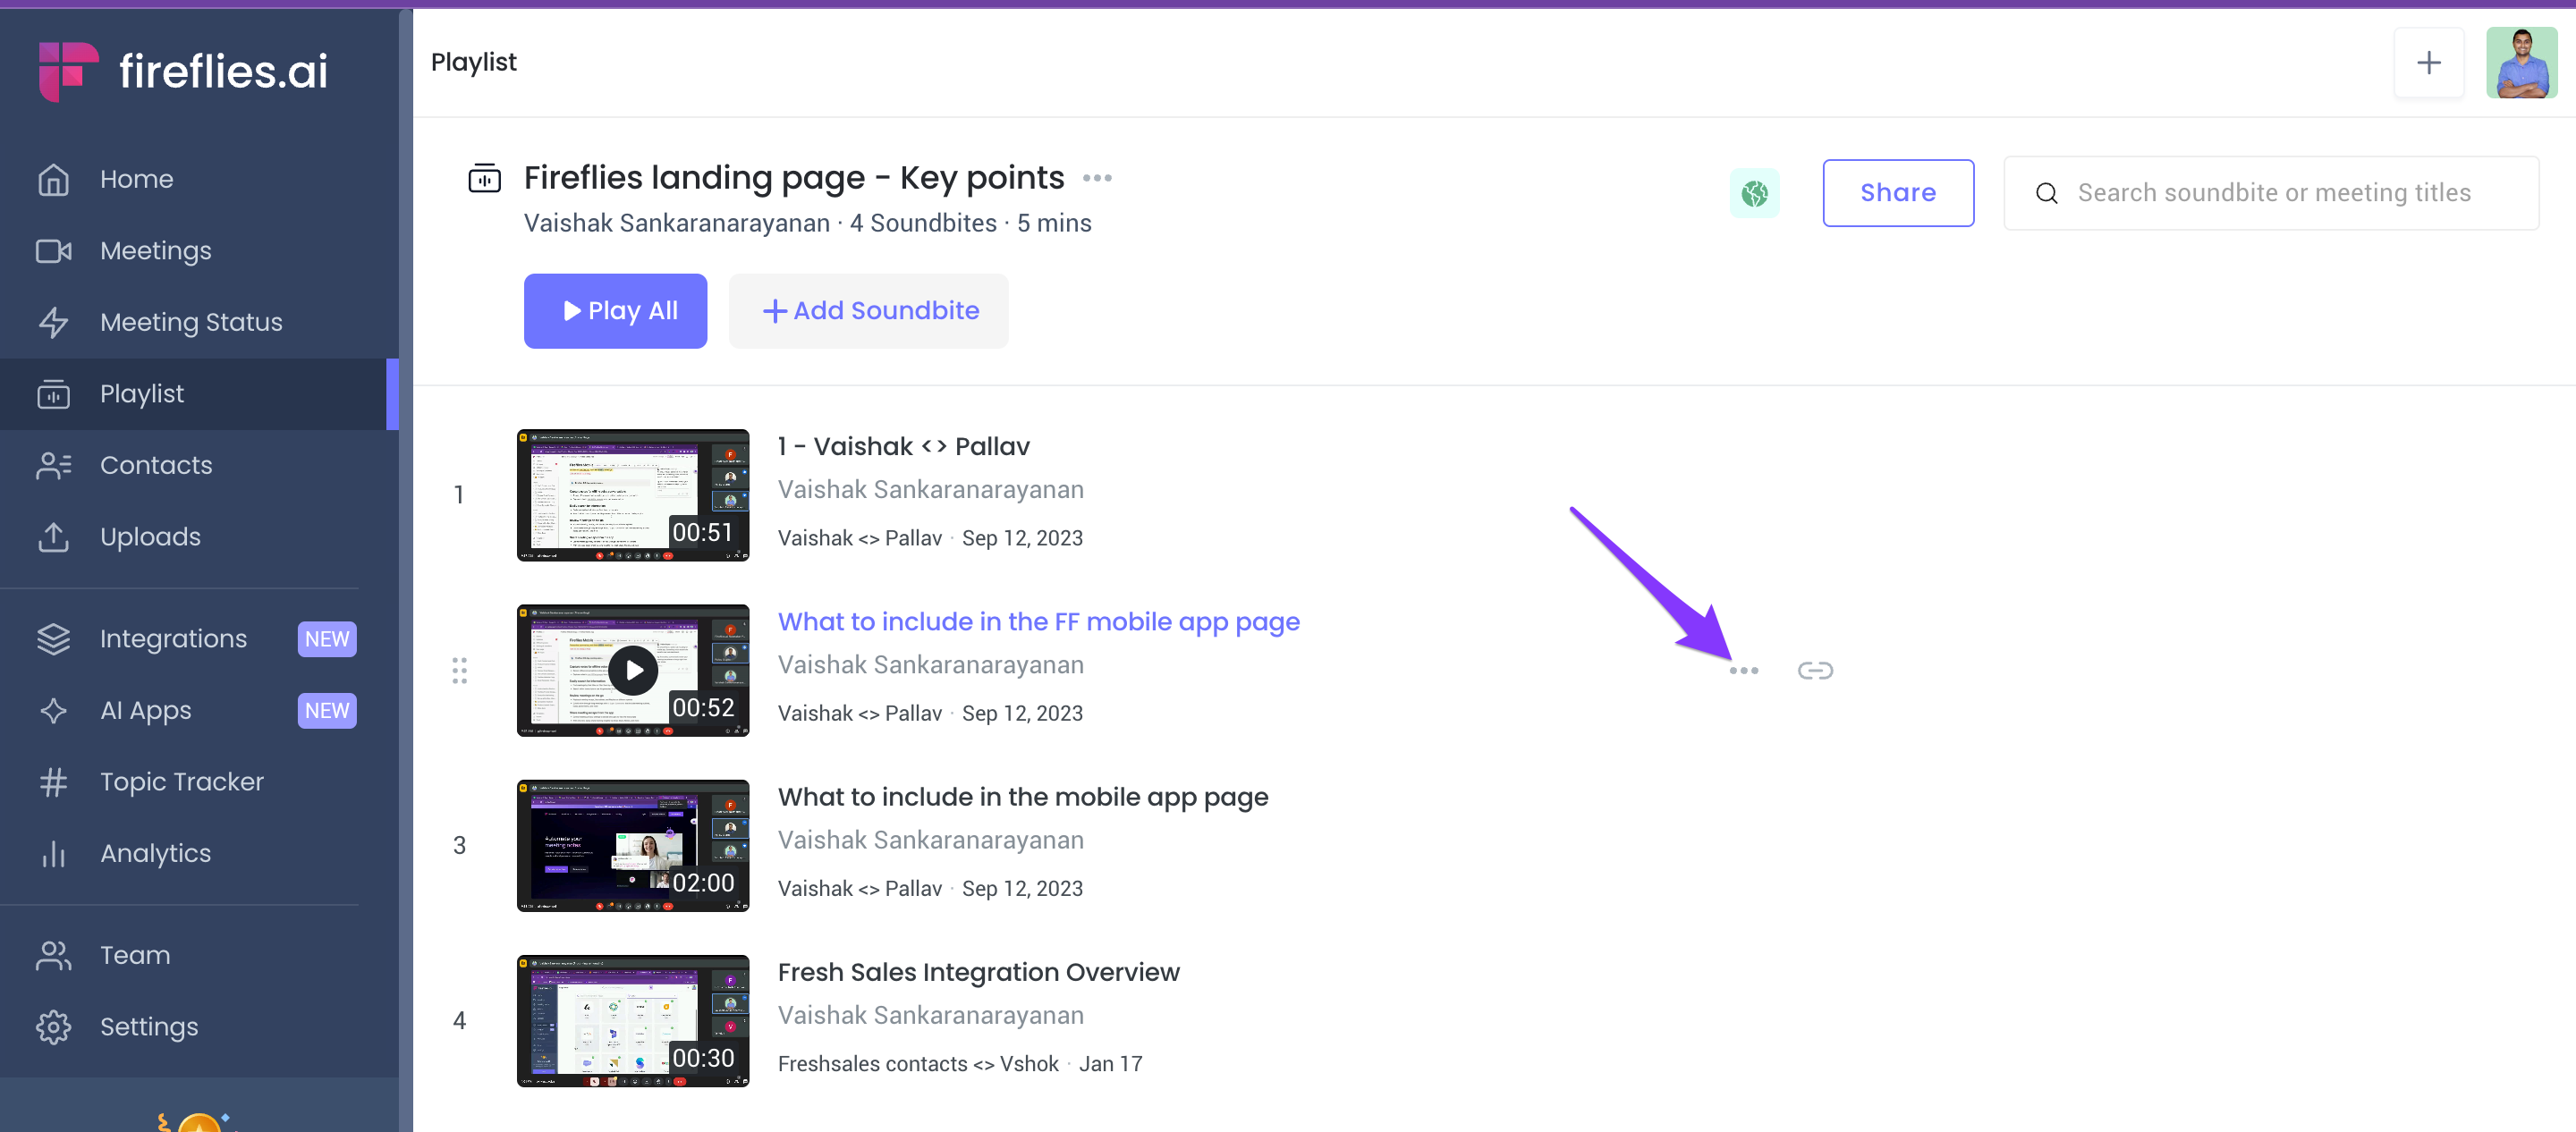Viewport: 2576px width, 1132px height.
Task: Click the Meeting Status lightning icon
Action: (x=54, y=322)
